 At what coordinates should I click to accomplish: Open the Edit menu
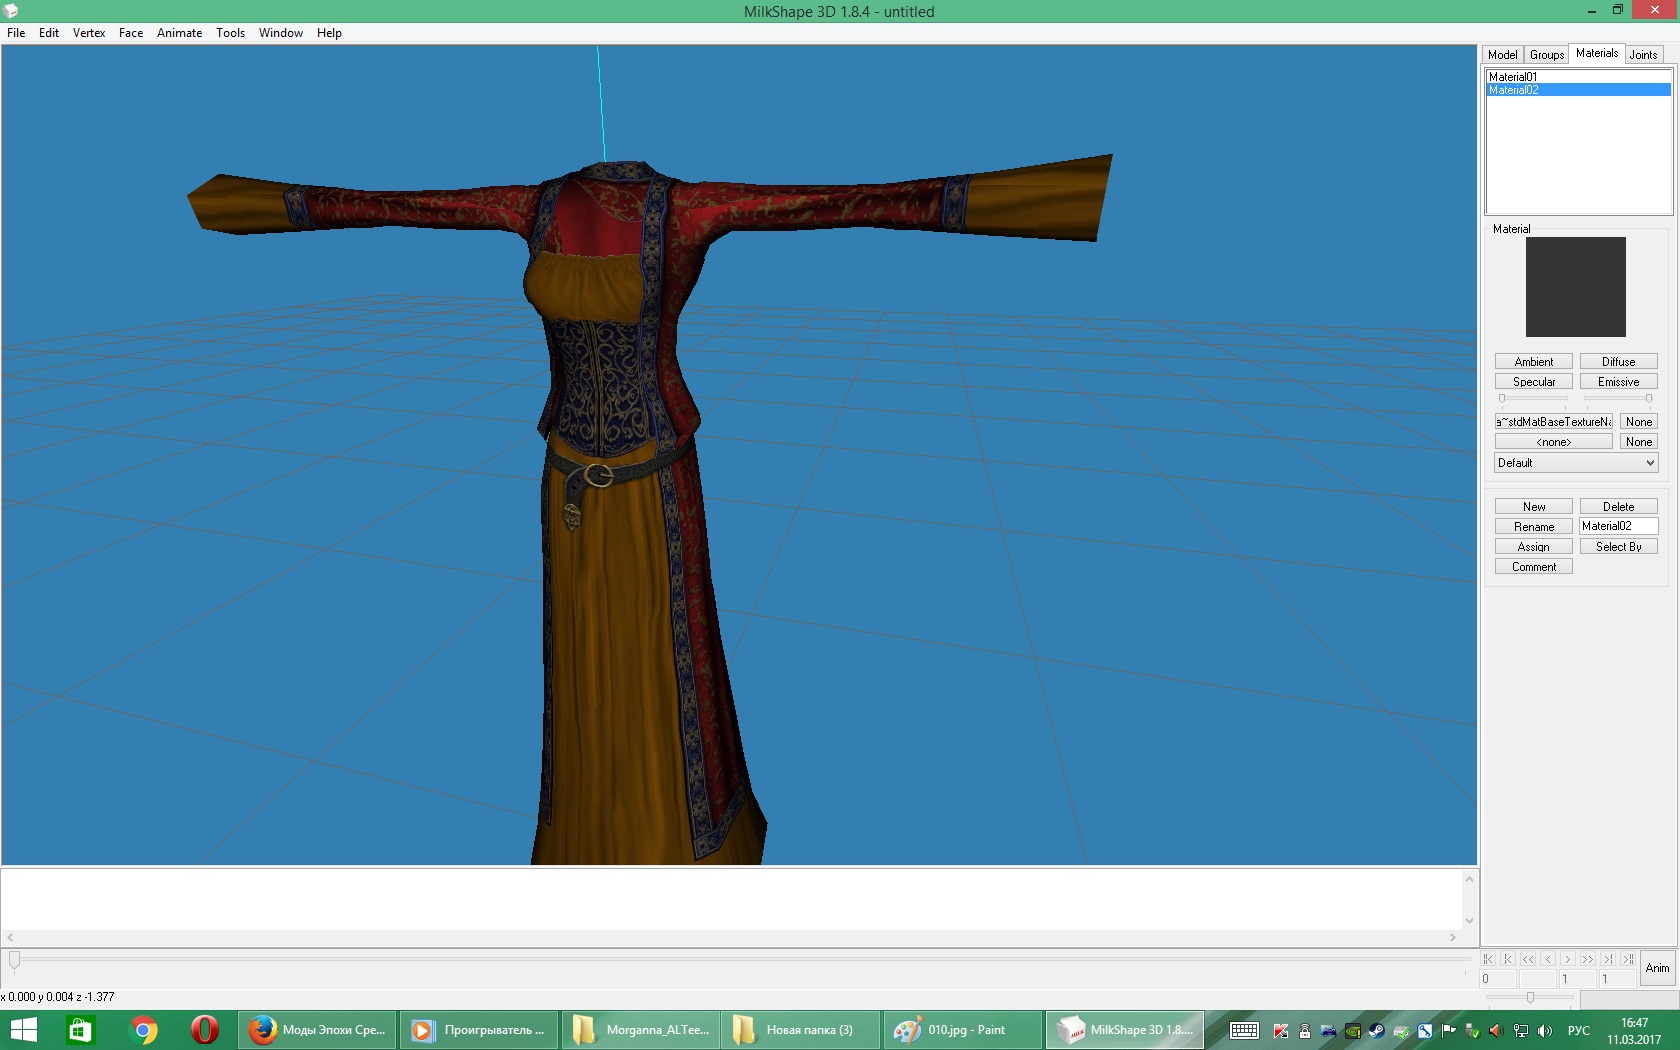coord(49,33)
